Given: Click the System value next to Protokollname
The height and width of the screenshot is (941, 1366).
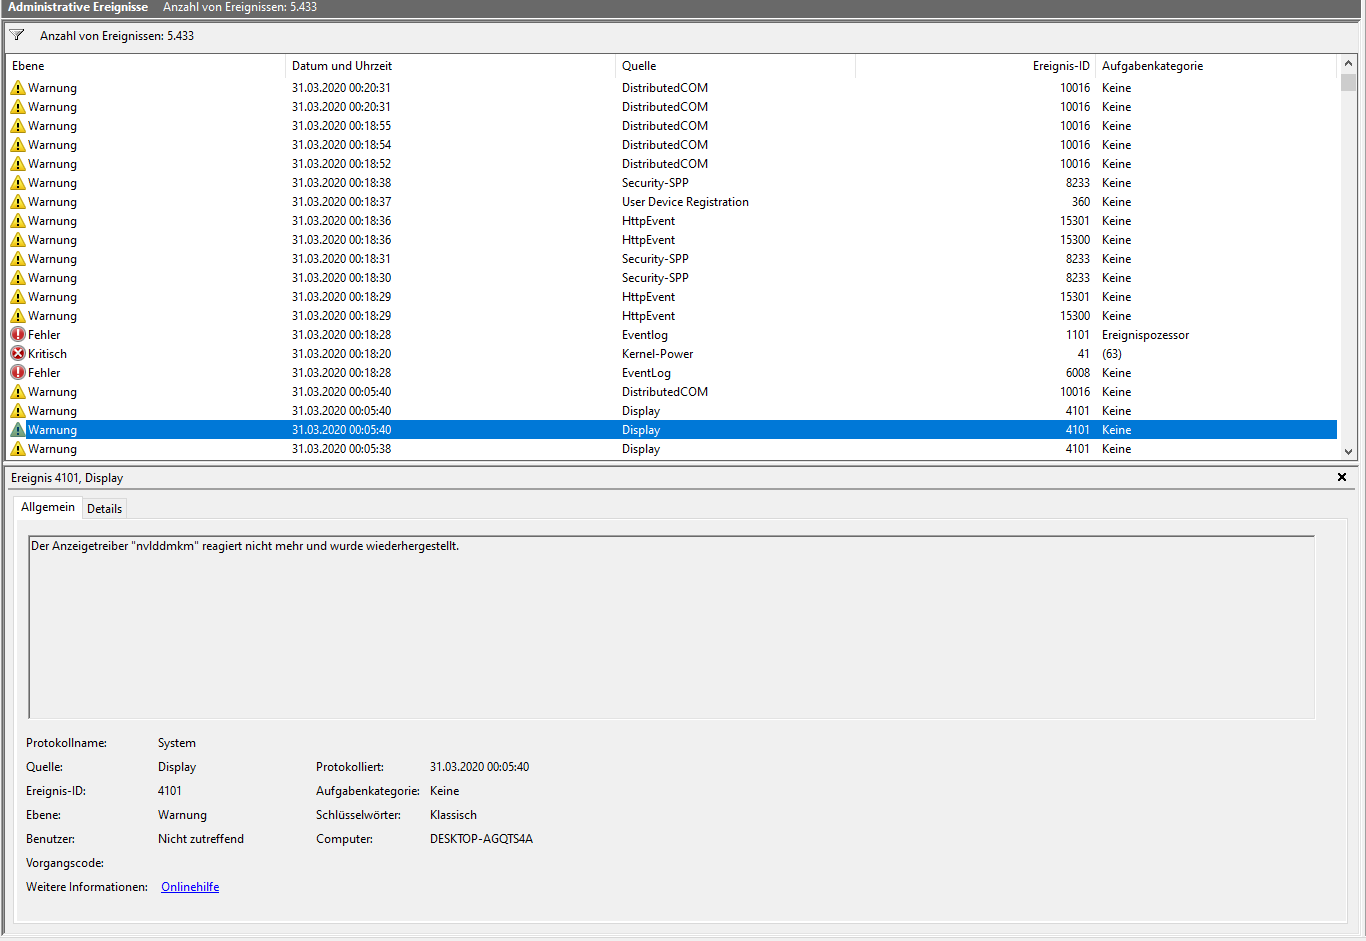Looking at the screenshot, I should pyautogui.click(x=177, y=743).
